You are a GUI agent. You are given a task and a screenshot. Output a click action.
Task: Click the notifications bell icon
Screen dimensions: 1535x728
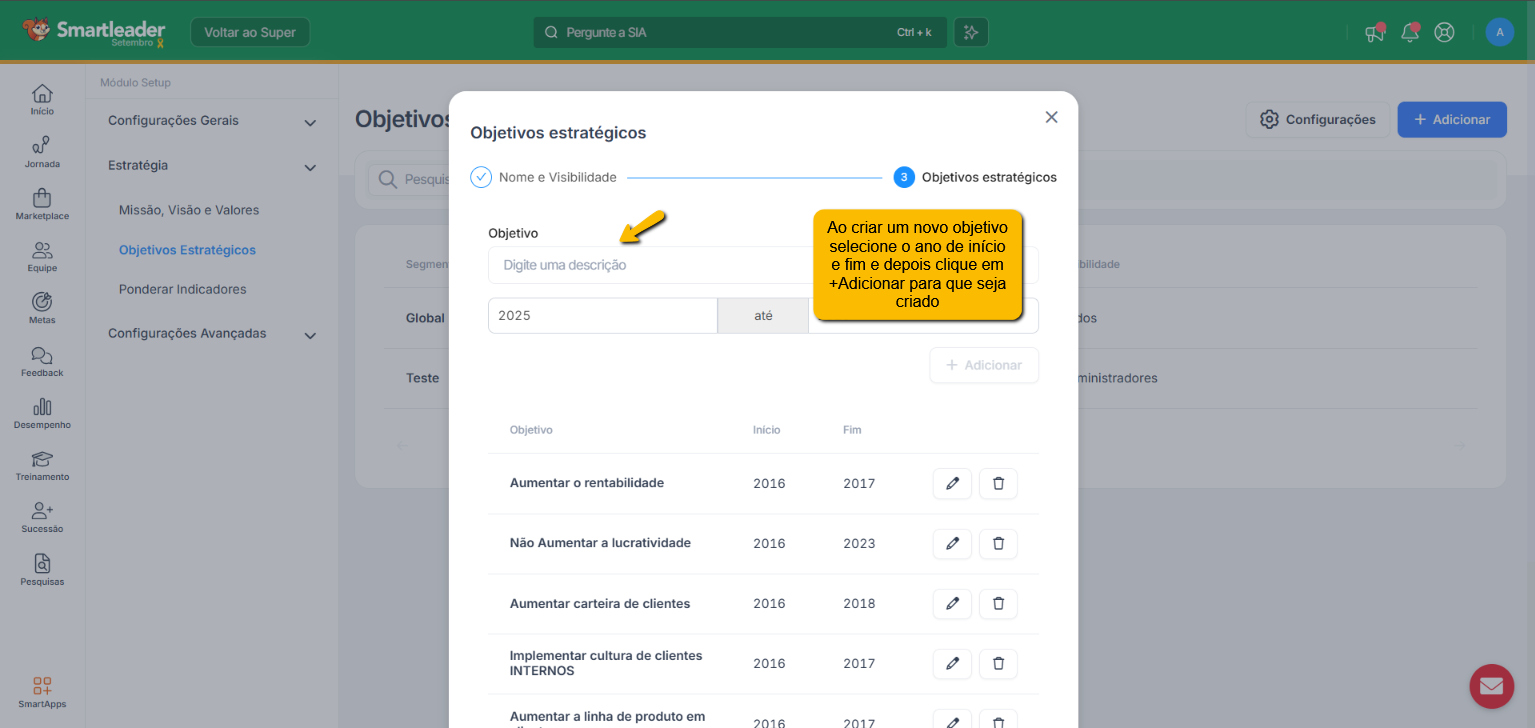tap(1410, 32)
